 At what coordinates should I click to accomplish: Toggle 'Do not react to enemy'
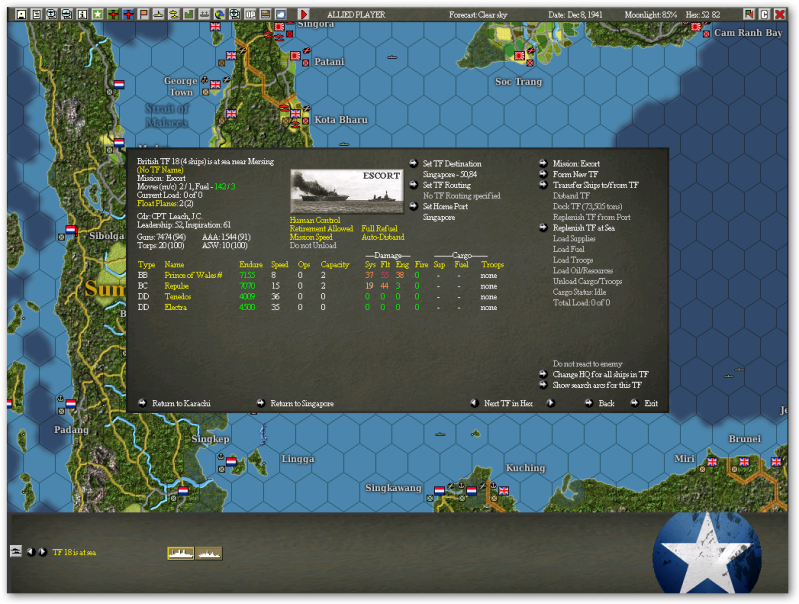coord(588,363)
